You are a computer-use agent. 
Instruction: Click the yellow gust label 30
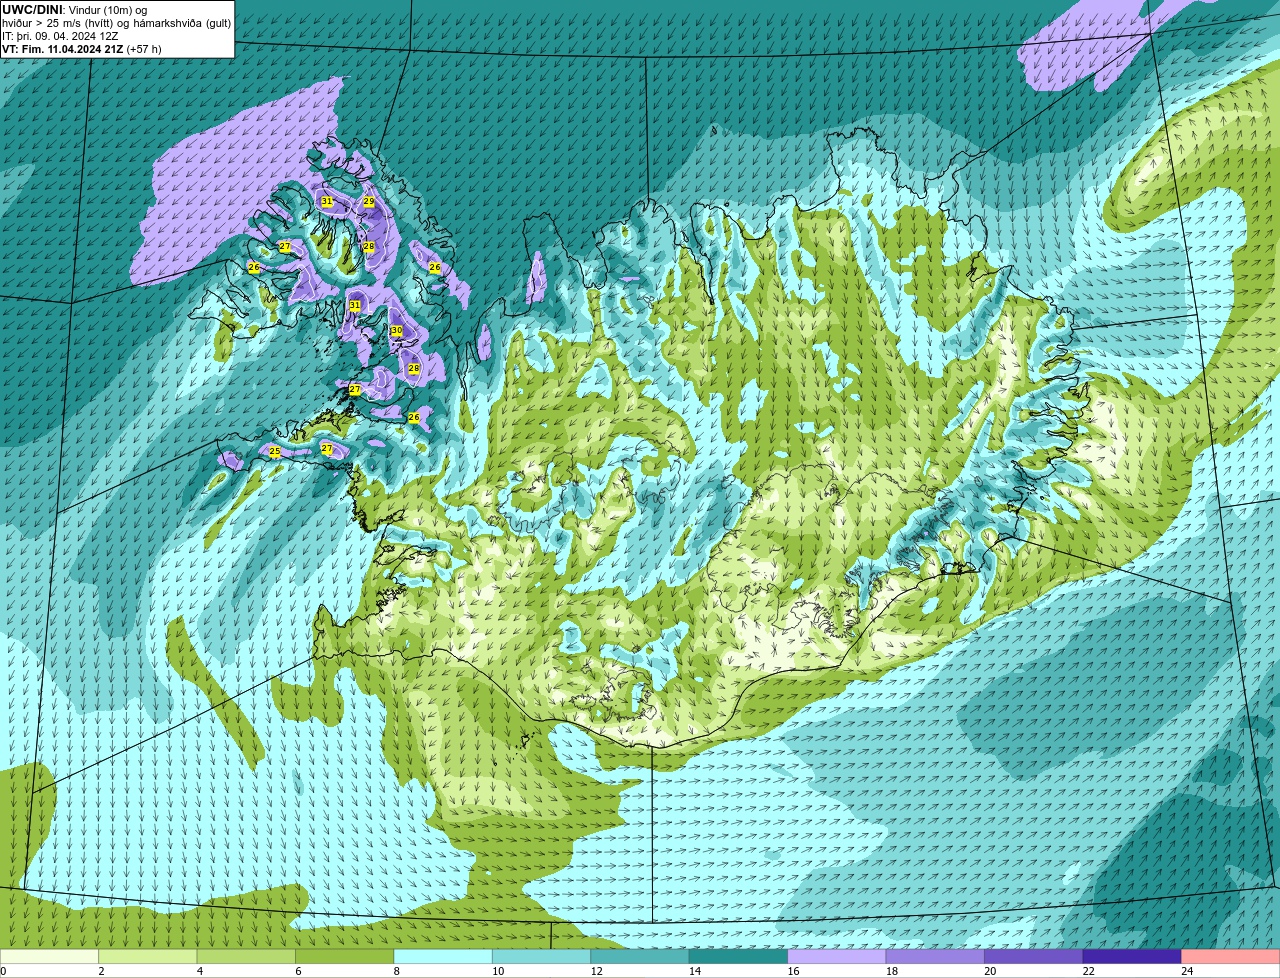click(396, 331)
